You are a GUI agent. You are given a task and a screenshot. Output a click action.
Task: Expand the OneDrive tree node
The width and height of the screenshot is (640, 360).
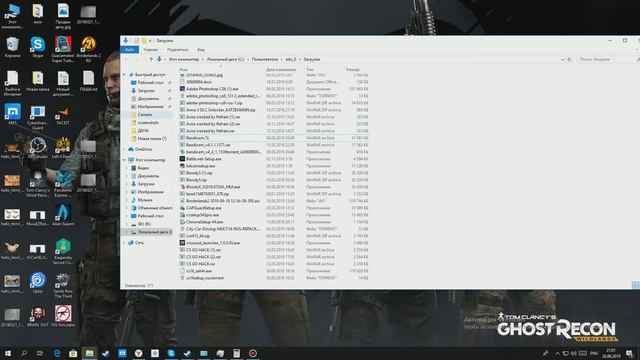[x=124, y=149]
